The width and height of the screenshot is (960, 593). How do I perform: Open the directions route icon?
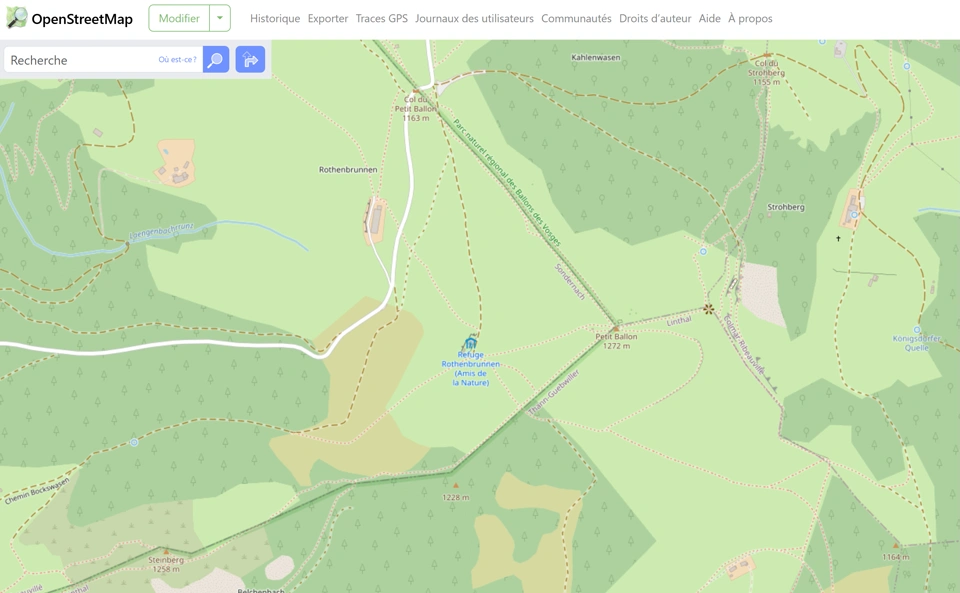[250, 59]
